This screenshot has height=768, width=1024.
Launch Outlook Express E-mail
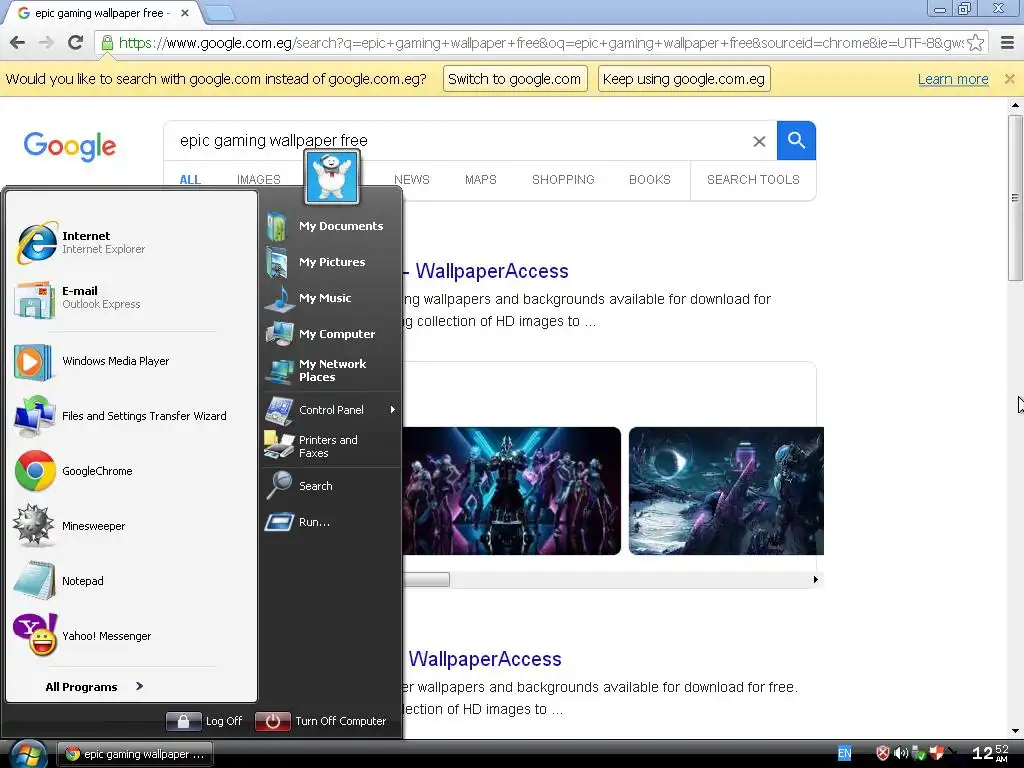coord(131,298)
